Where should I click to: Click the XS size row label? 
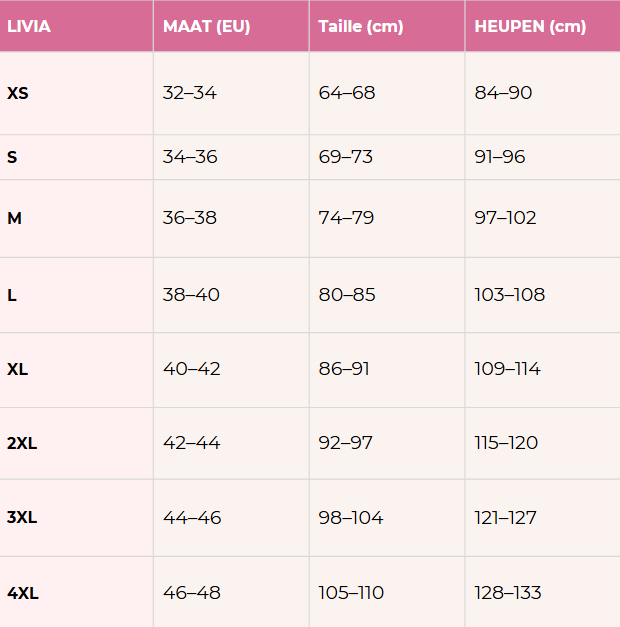[18, 93]
